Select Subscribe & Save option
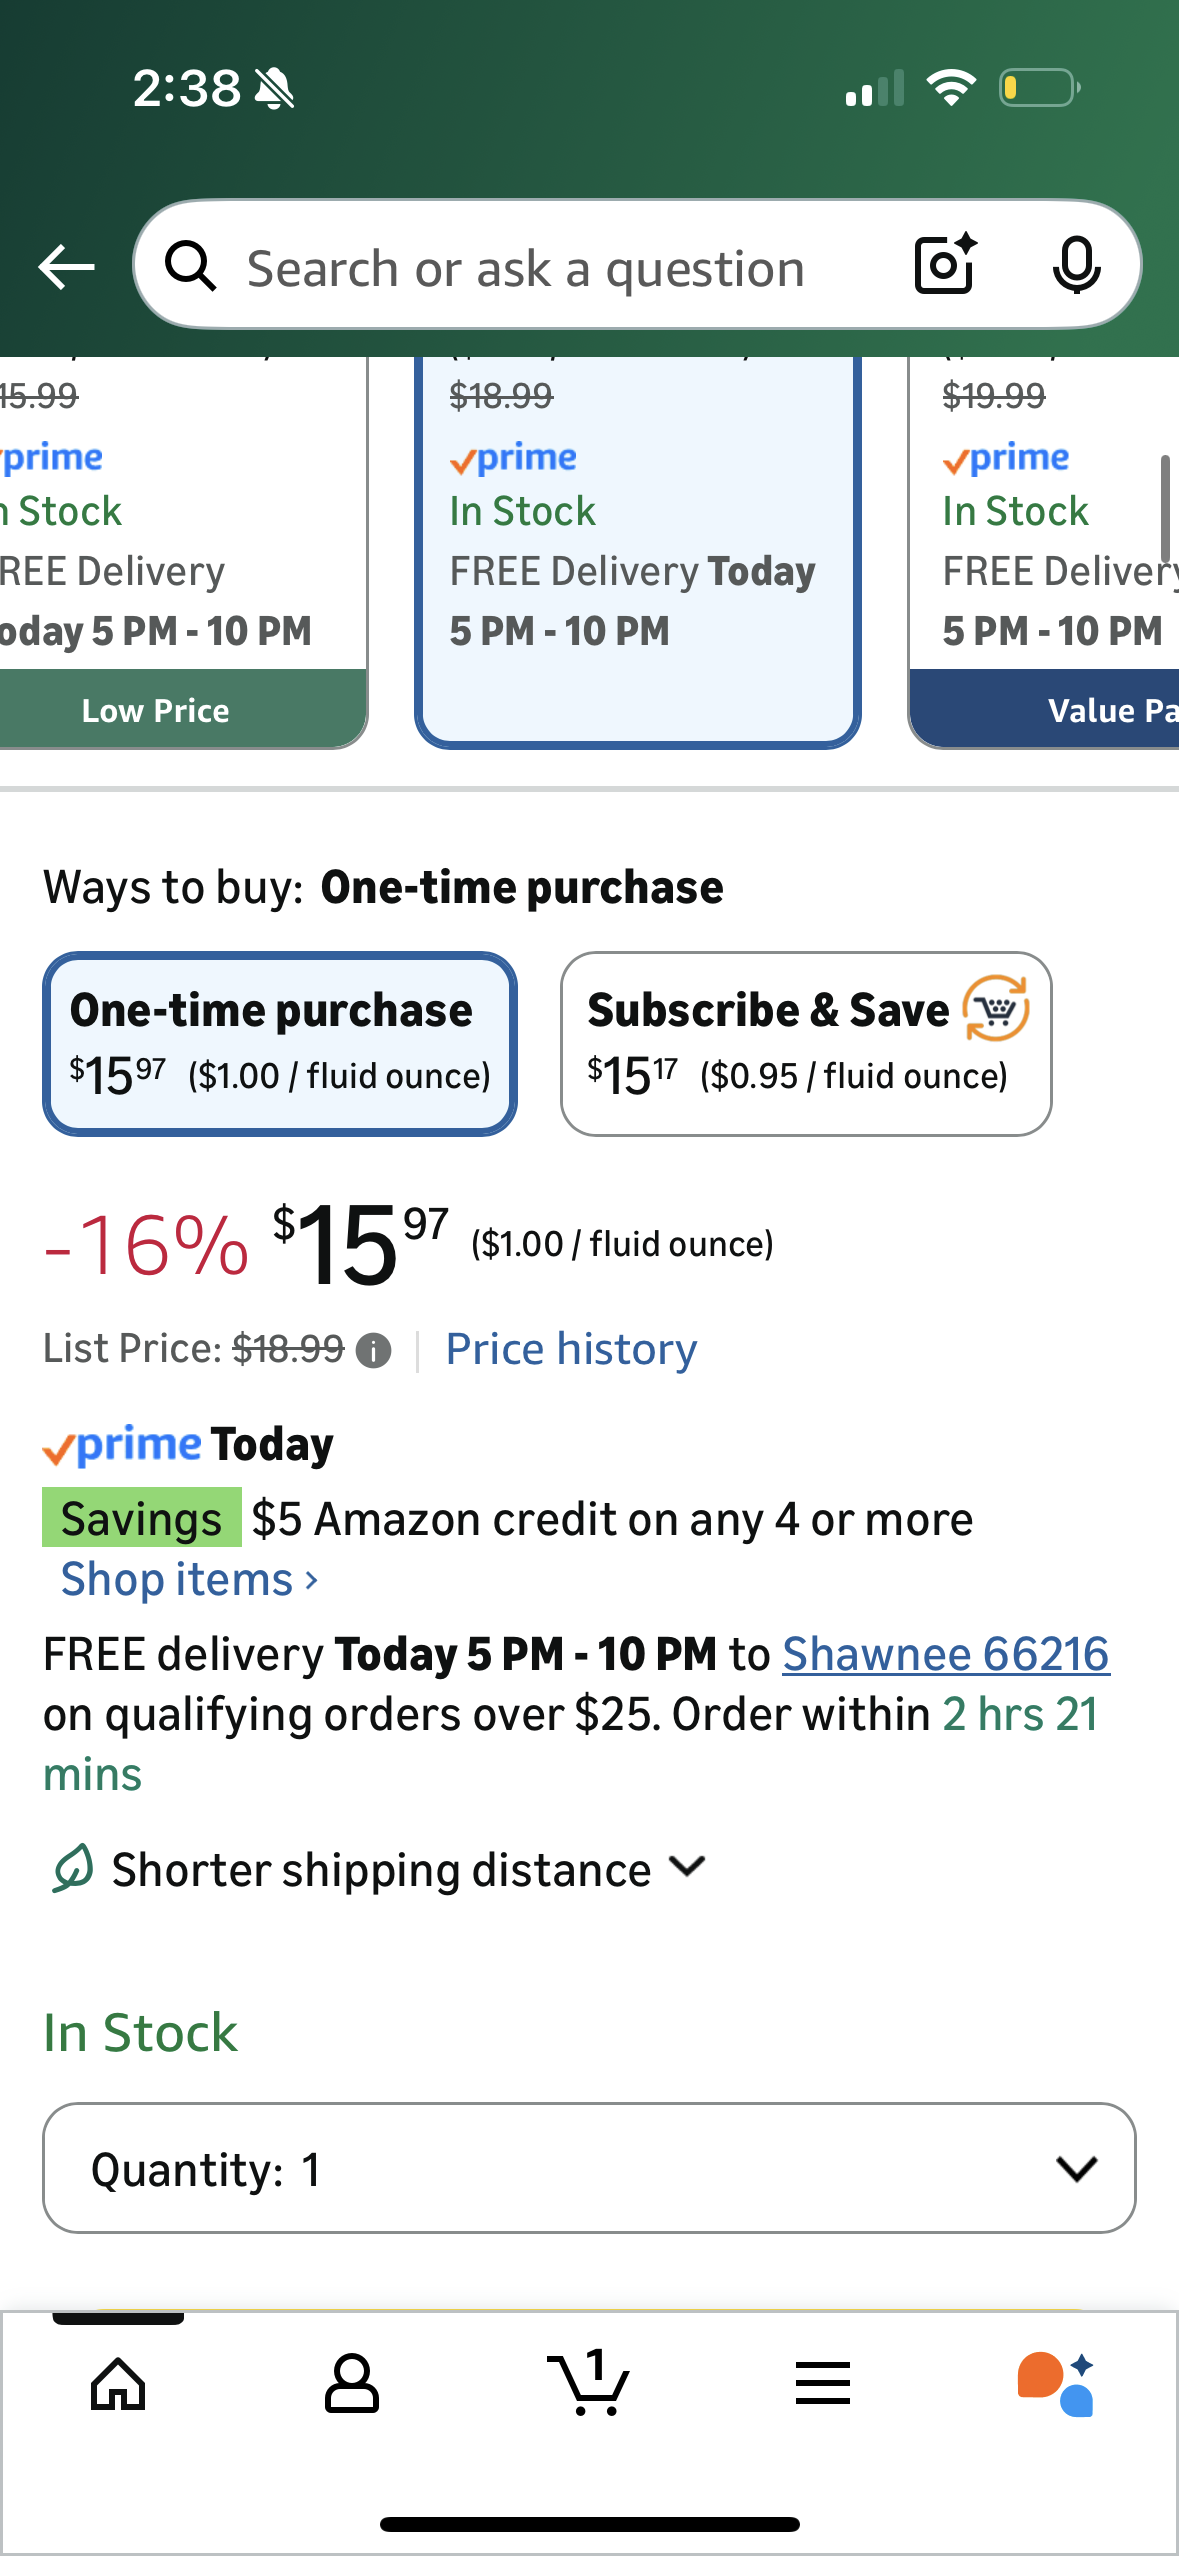Screen dimensions: 1179x2556 [x=805, y=1044]
